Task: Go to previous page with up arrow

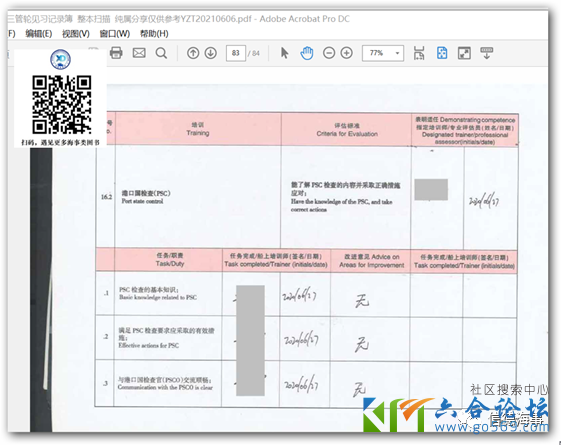Action: [193, 53]
